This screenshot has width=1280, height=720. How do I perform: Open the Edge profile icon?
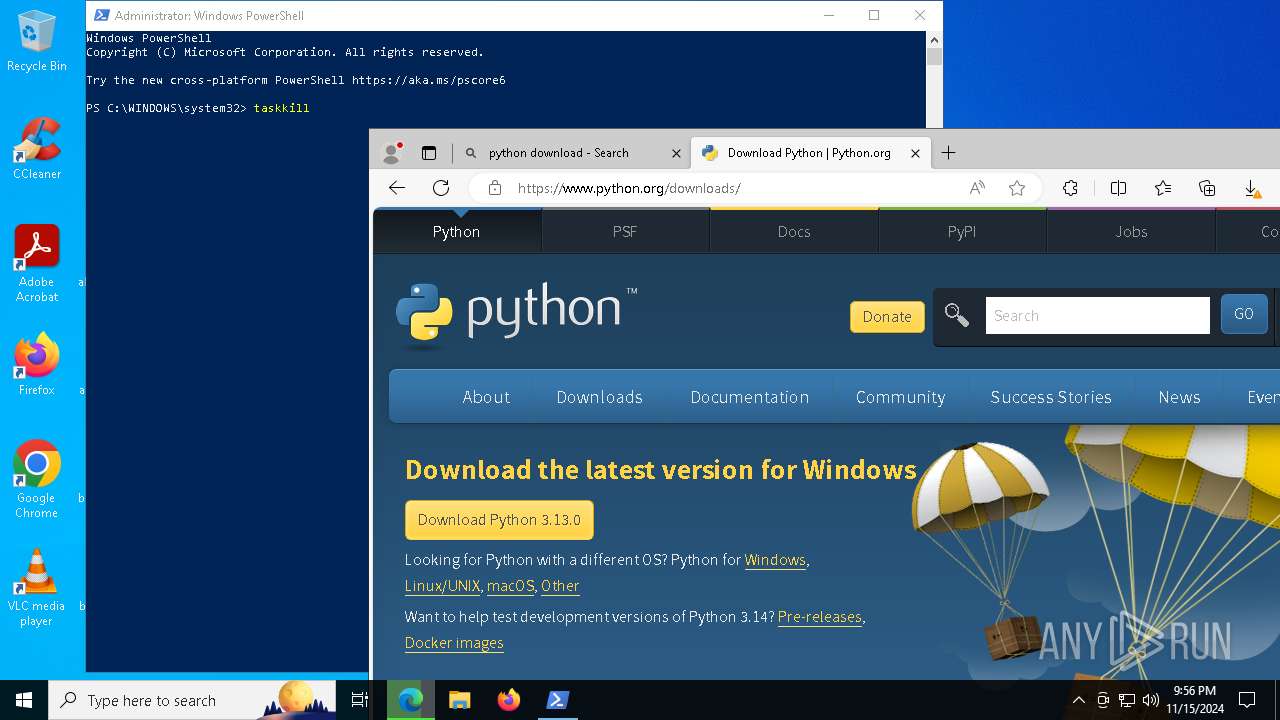[392, 153]
